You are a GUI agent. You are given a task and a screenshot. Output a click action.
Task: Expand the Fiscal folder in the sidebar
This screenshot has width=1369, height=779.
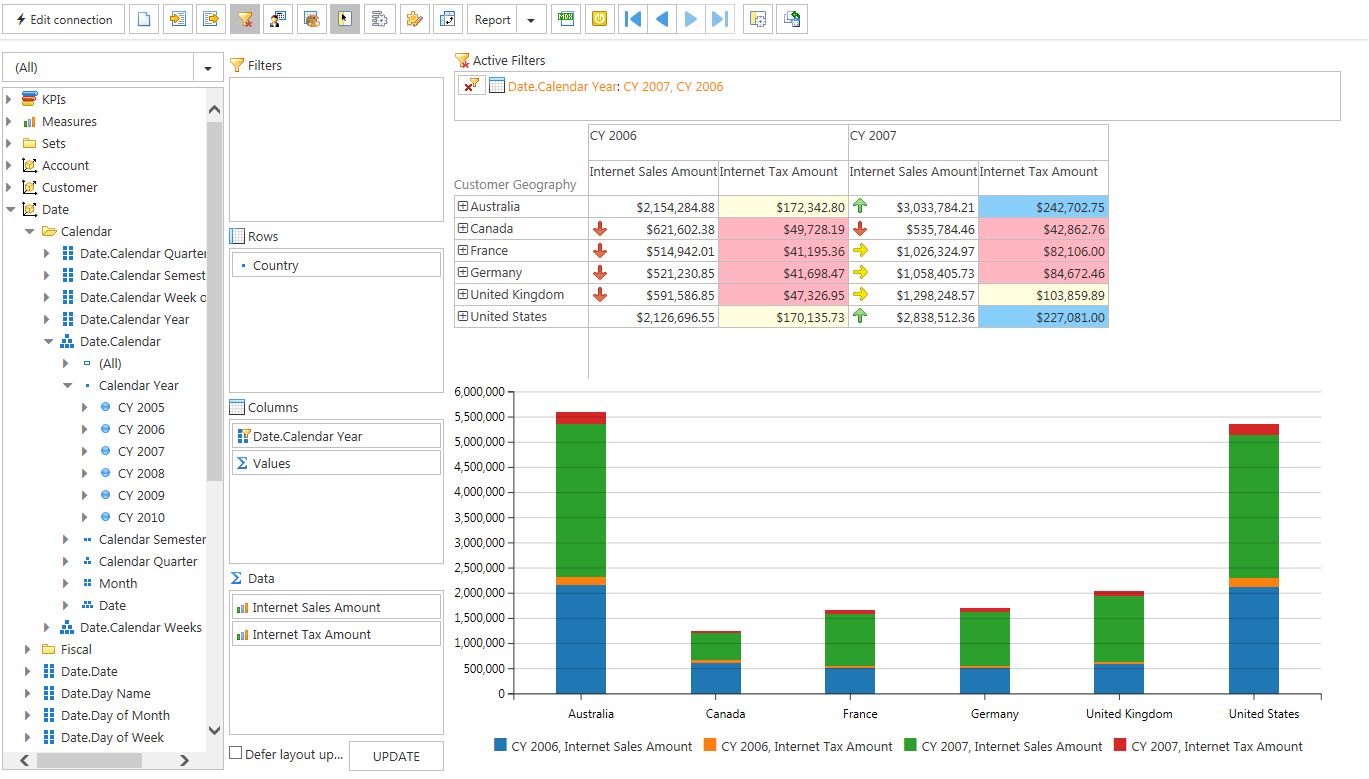[28, 649]
